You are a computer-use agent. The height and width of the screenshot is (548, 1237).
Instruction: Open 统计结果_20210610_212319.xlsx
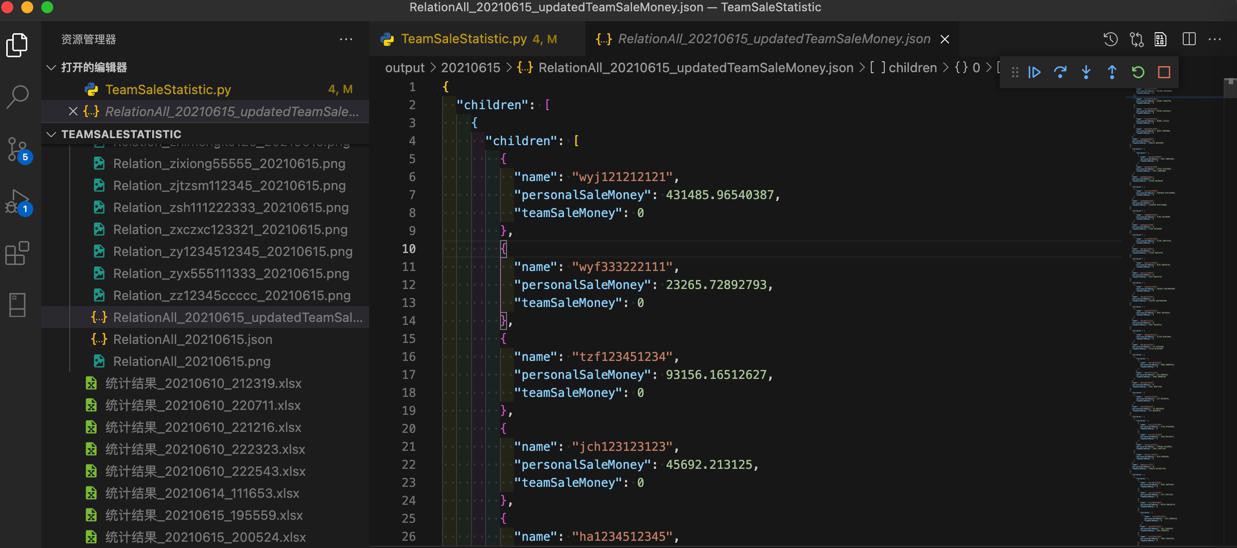point(205,383)
